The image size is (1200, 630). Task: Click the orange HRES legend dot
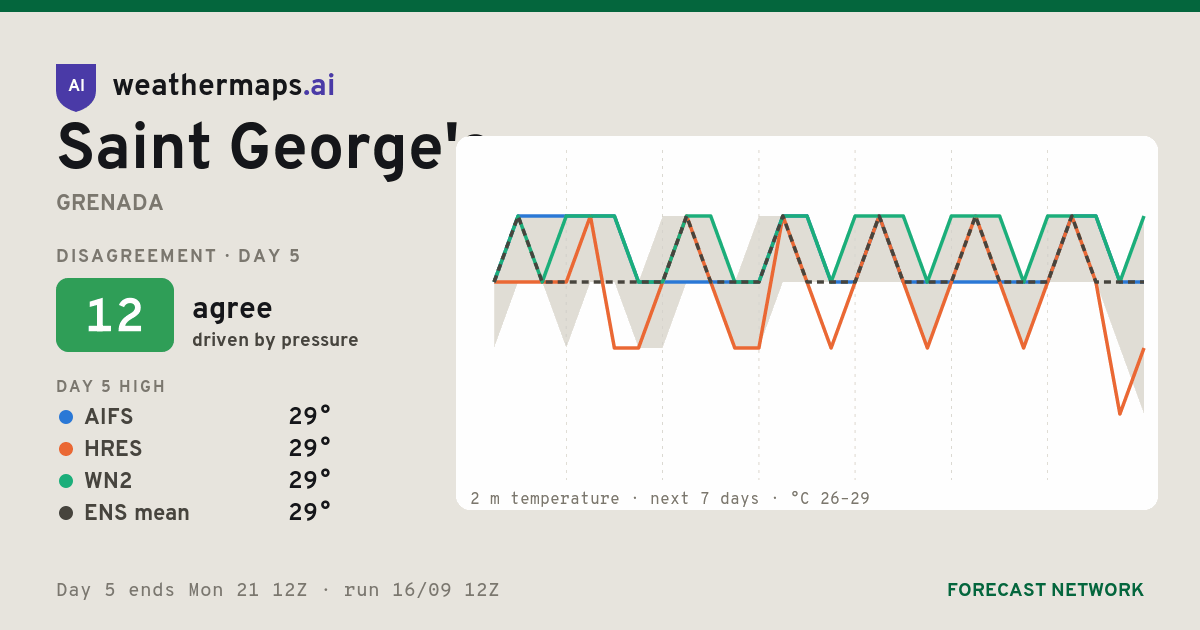pos(66,449)
